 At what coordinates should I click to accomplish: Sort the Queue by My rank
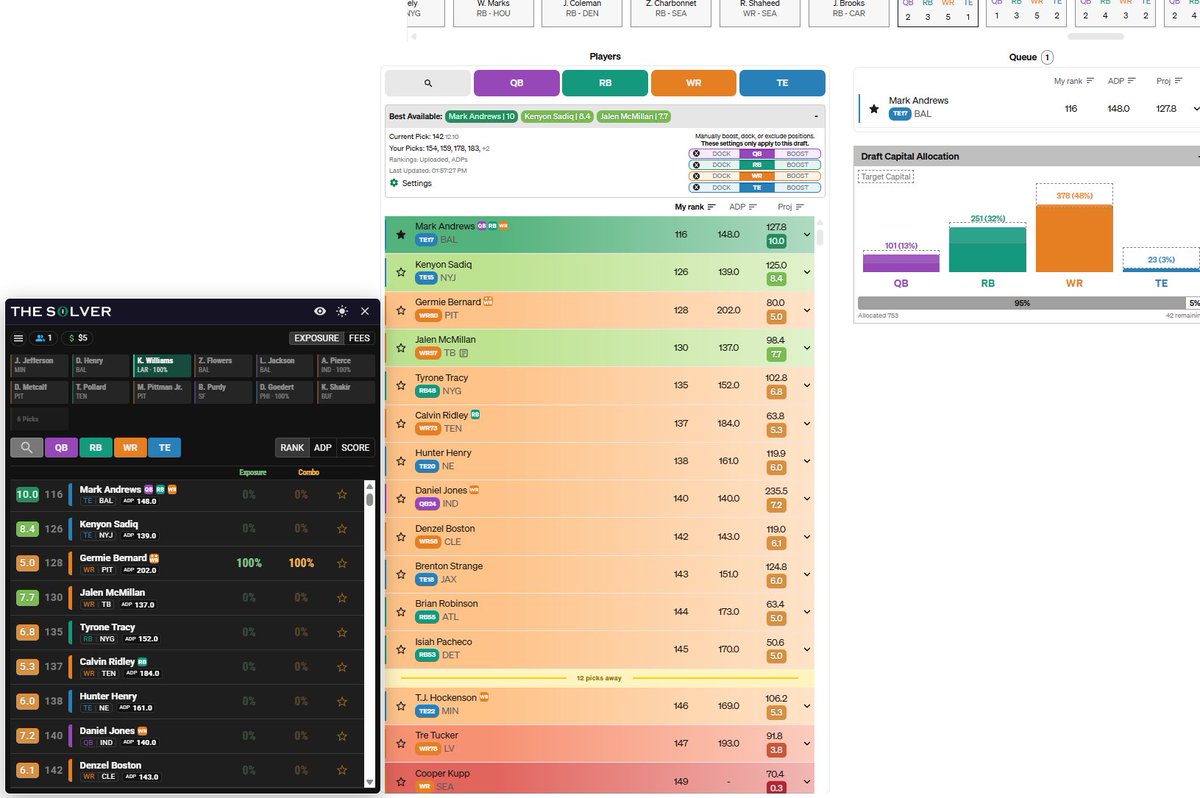1075,80
